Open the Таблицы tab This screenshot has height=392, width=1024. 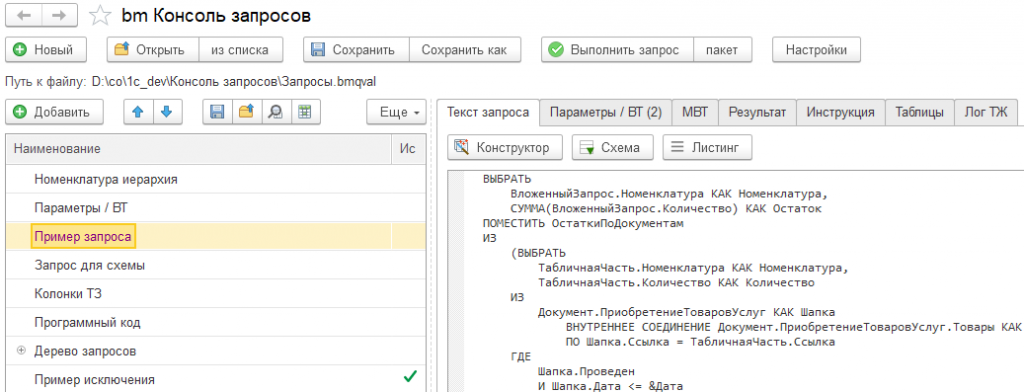click(x=920, y=112)
